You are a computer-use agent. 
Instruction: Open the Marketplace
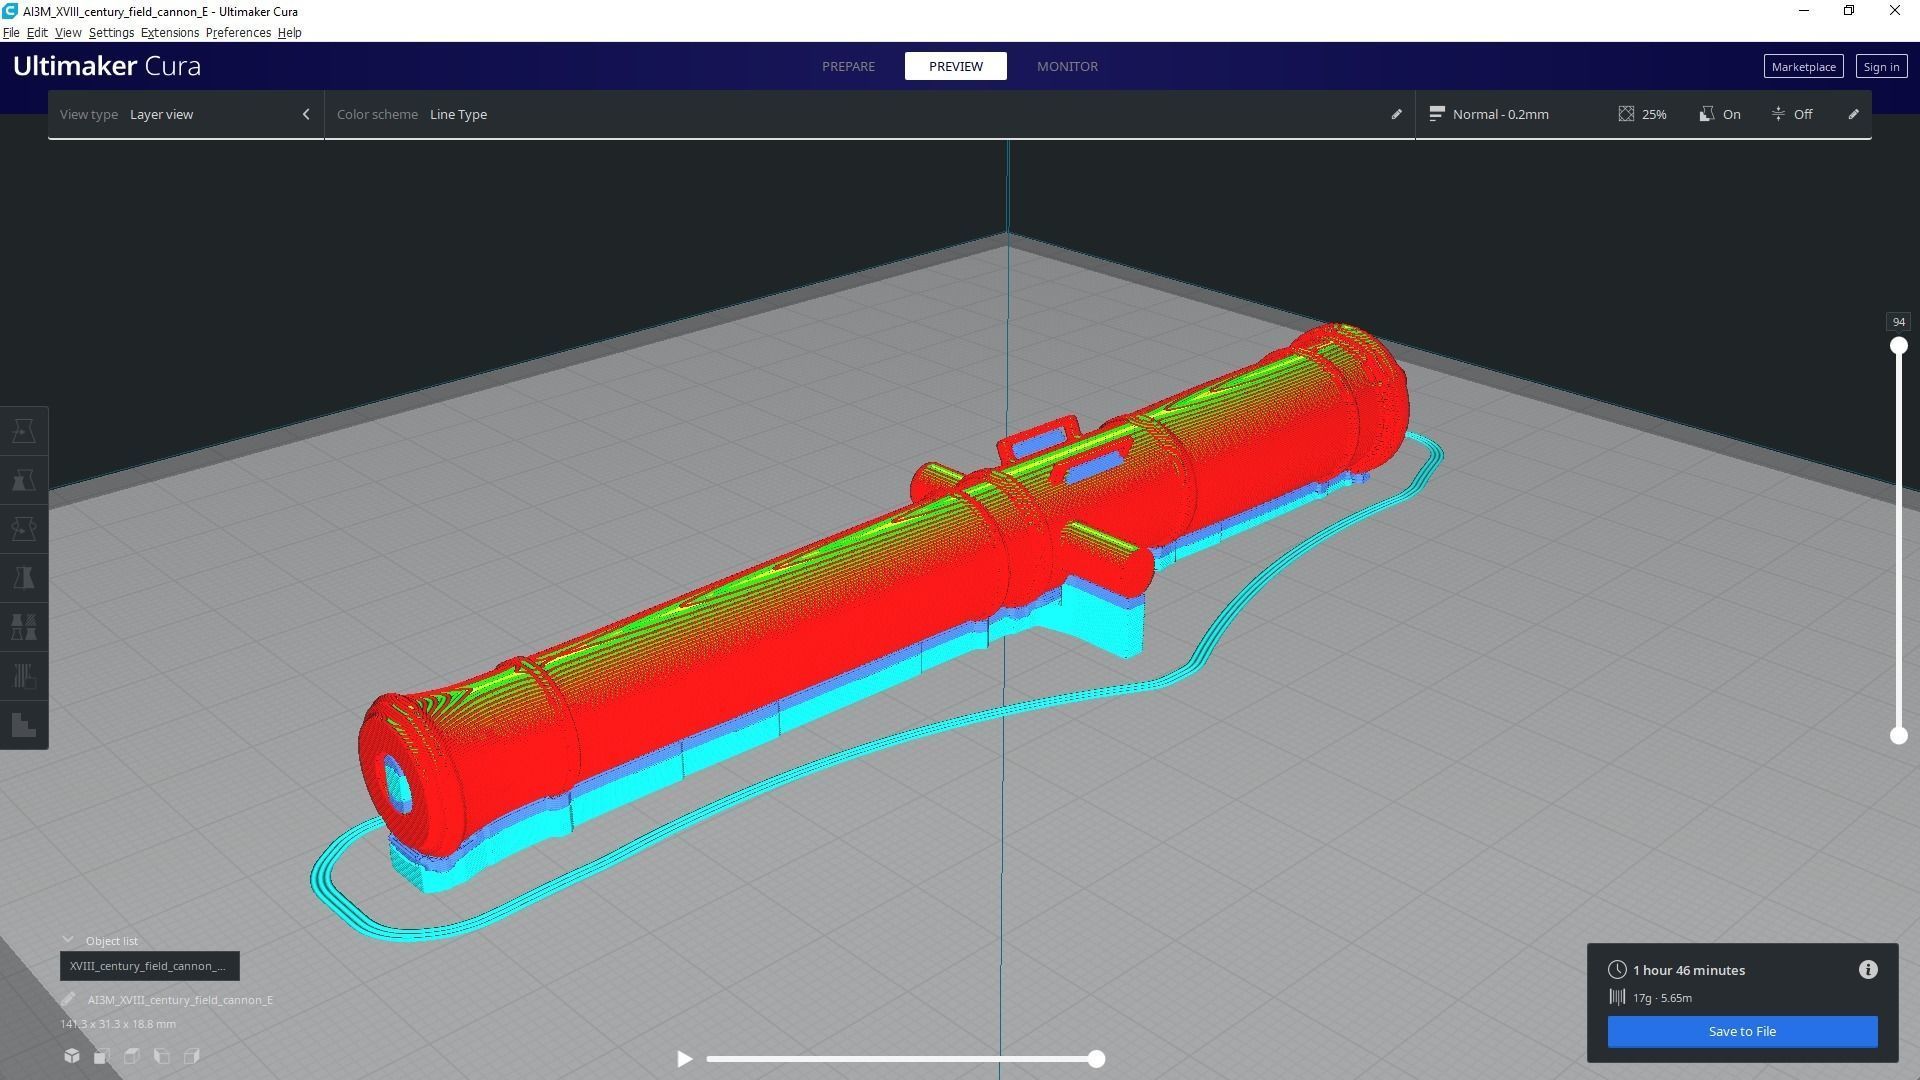1803,67
